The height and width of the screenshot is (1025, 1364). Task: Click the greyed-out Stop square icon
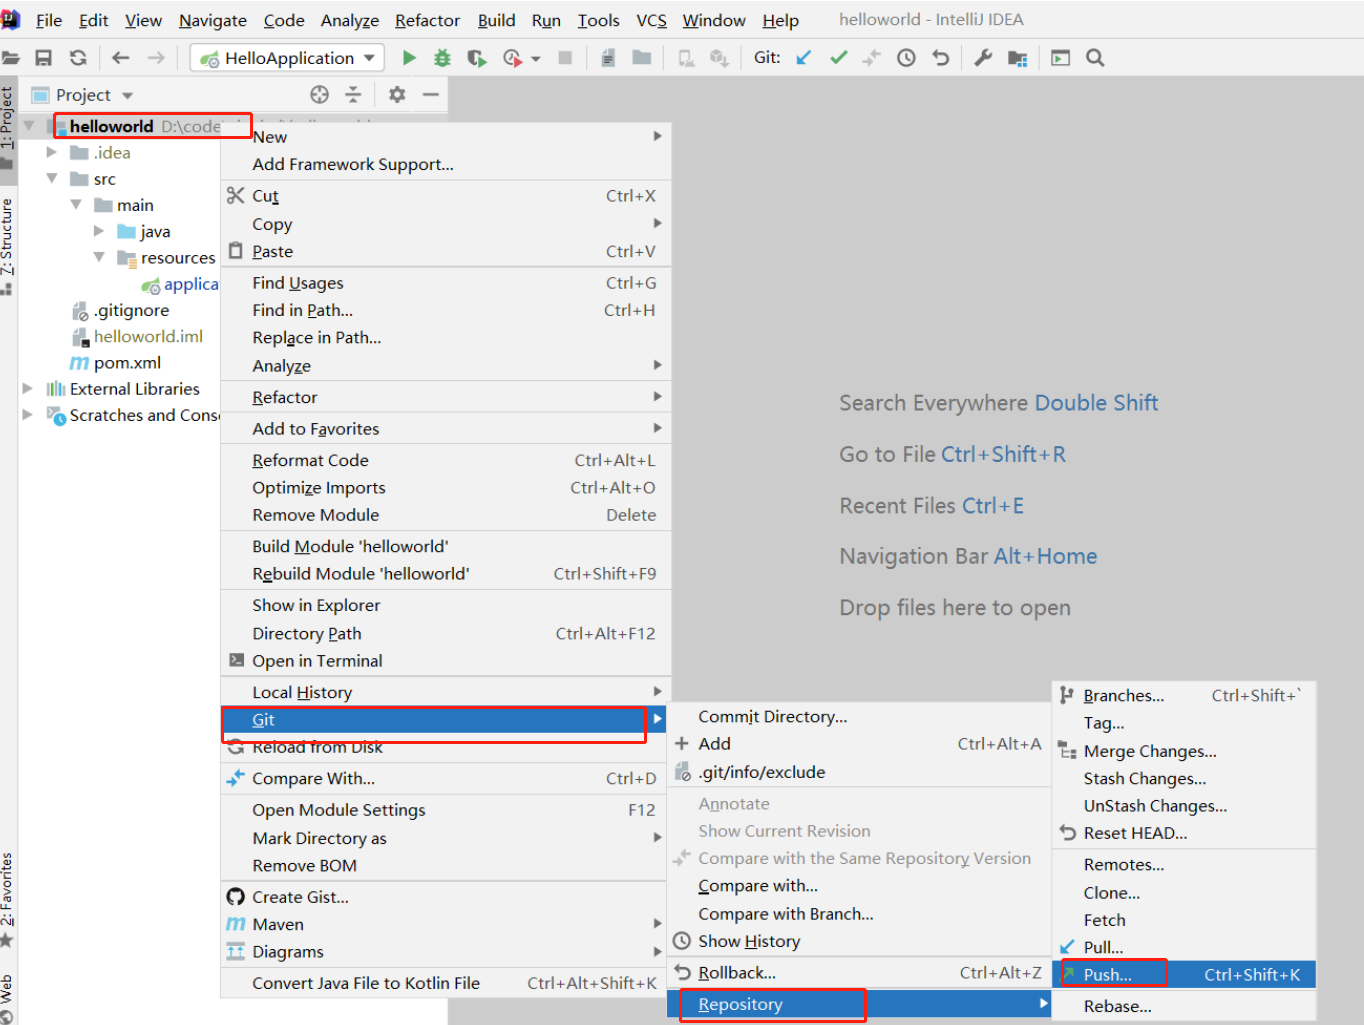coord(565,58)
